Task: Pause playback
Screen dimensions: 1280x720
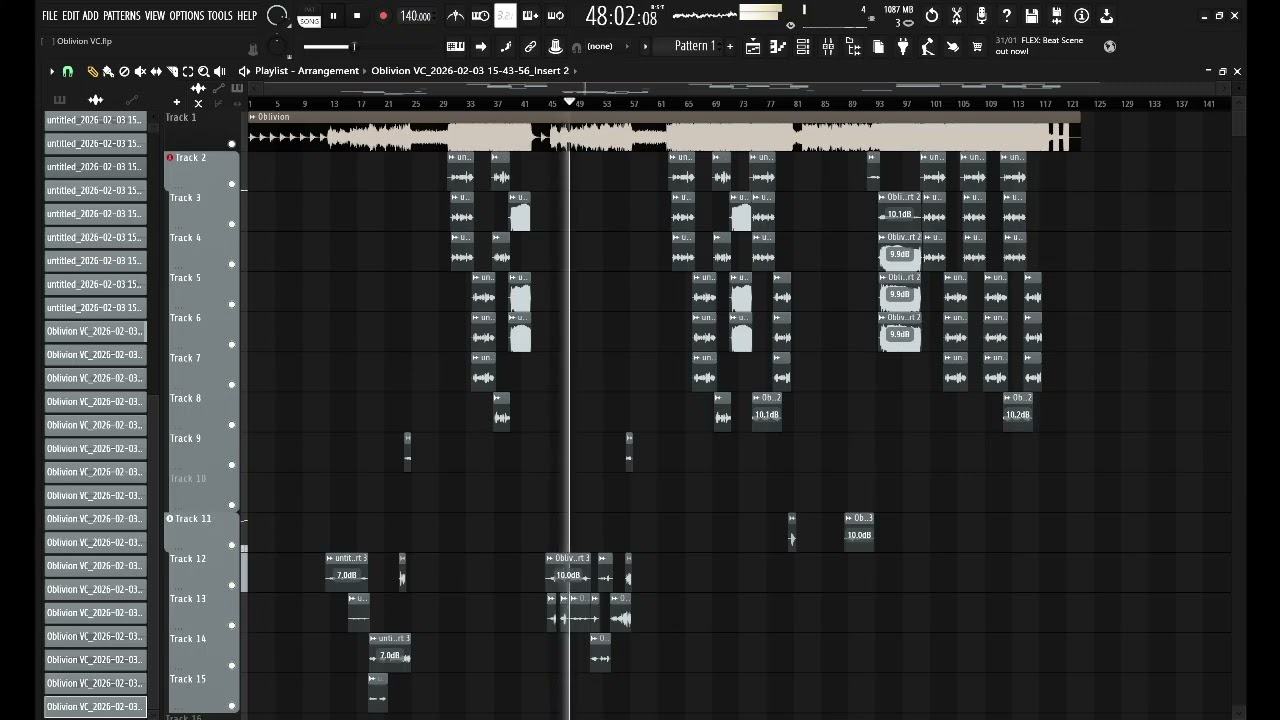Action: 333,16
